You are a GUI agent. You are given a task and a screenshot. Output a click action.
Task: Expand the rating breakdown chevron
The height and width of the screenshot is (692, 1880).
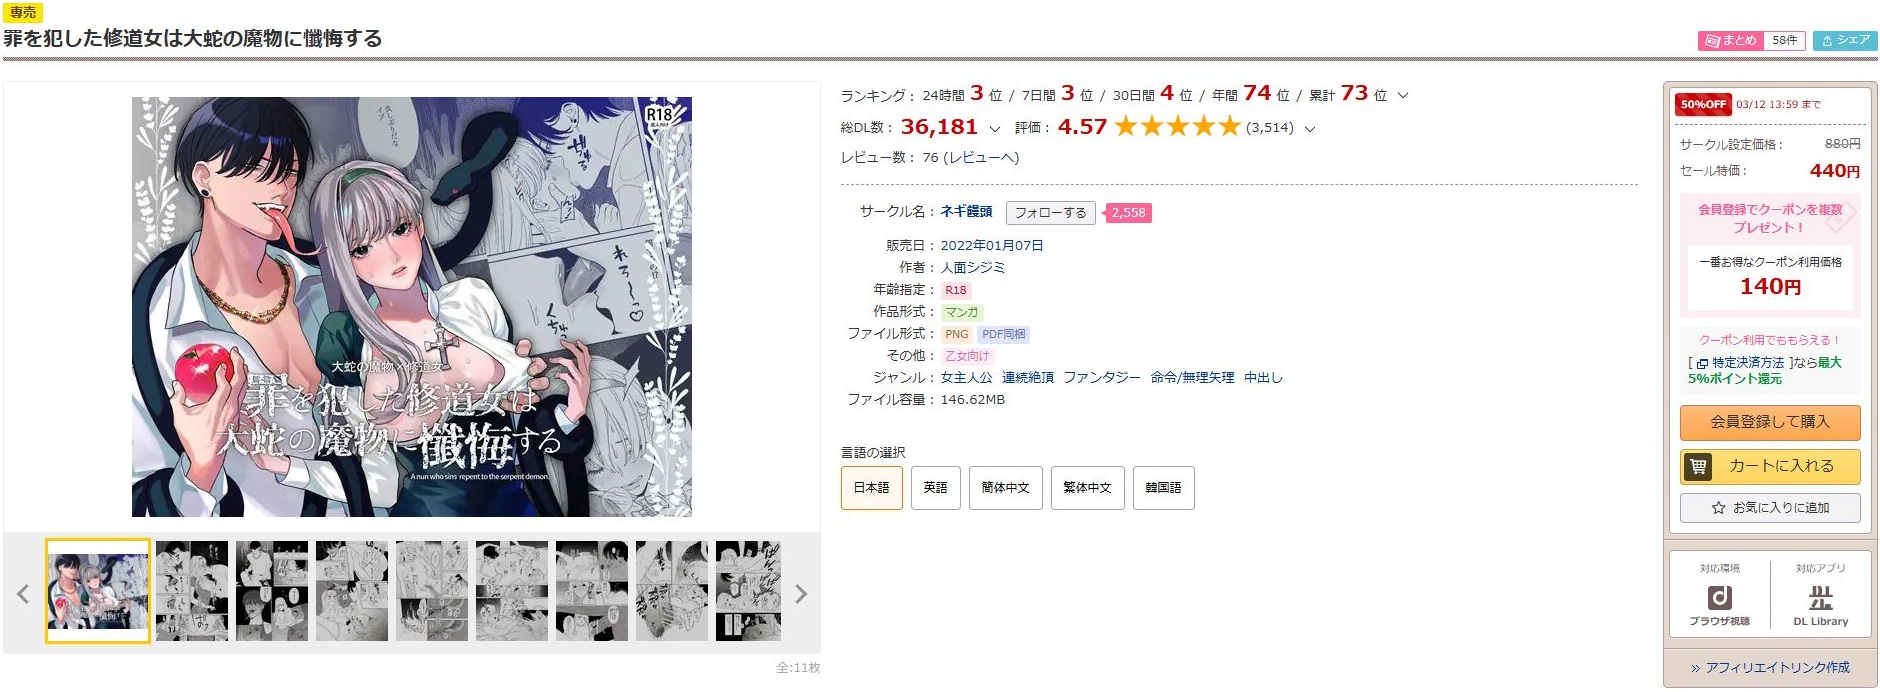pyautogui.click(x=1310, y=129)
